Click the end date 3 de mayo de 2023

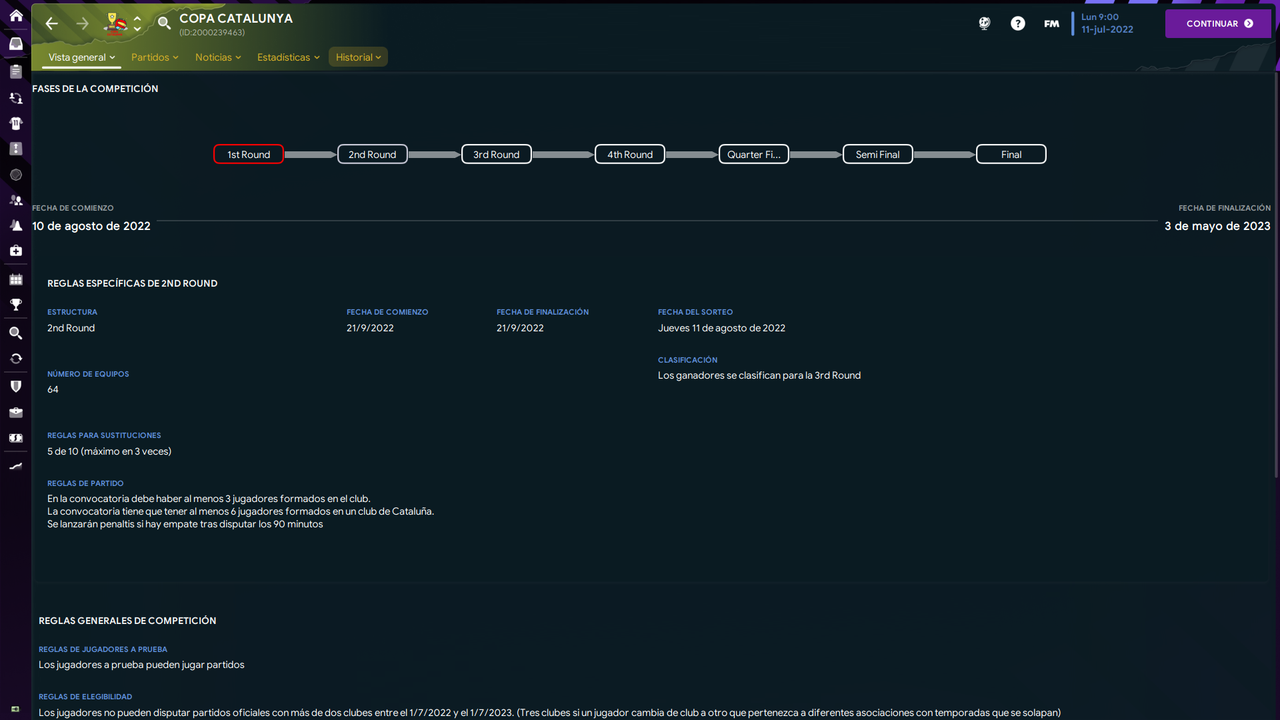[1217, 226]
